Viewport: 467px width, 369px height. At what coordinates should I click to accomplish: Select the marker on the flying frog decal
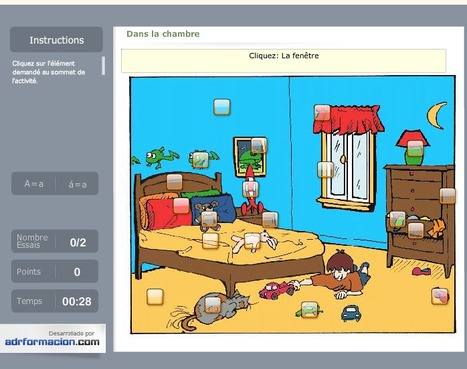[200, 159]
